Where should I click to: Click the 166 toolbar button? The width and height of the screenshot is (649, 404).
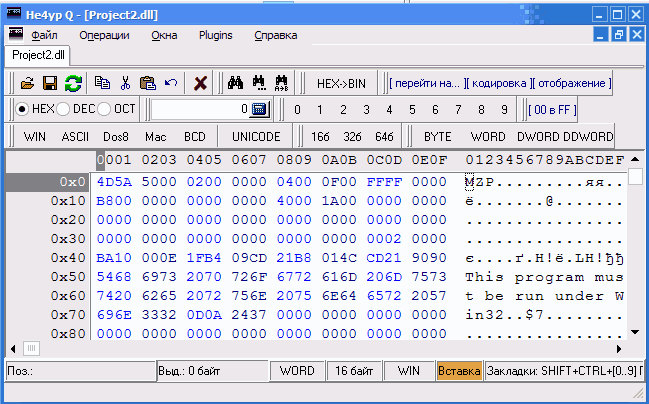[320, 137]
